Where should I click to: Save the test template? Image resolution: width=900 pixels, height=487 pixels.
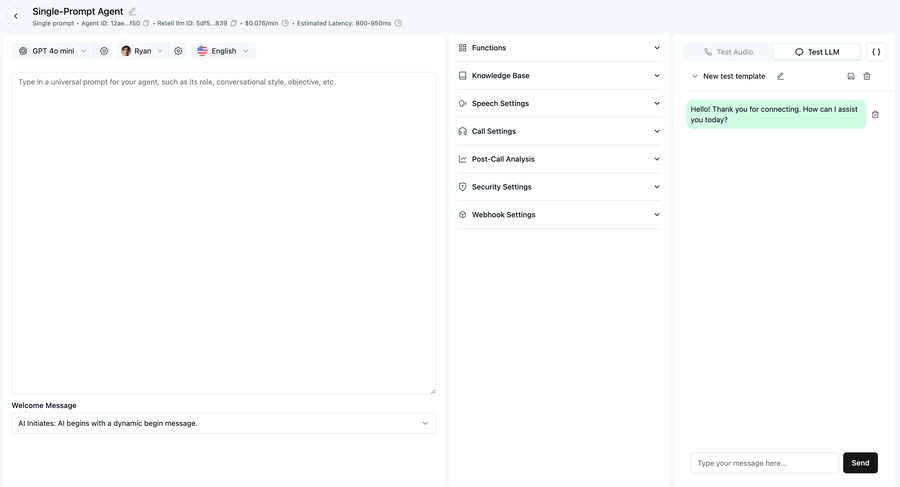pos(851,76)
